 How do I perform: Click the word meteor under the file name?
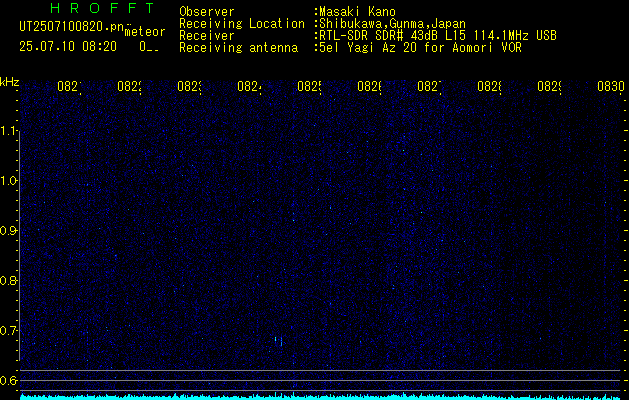pyautogui.click(x=145, y=32)
